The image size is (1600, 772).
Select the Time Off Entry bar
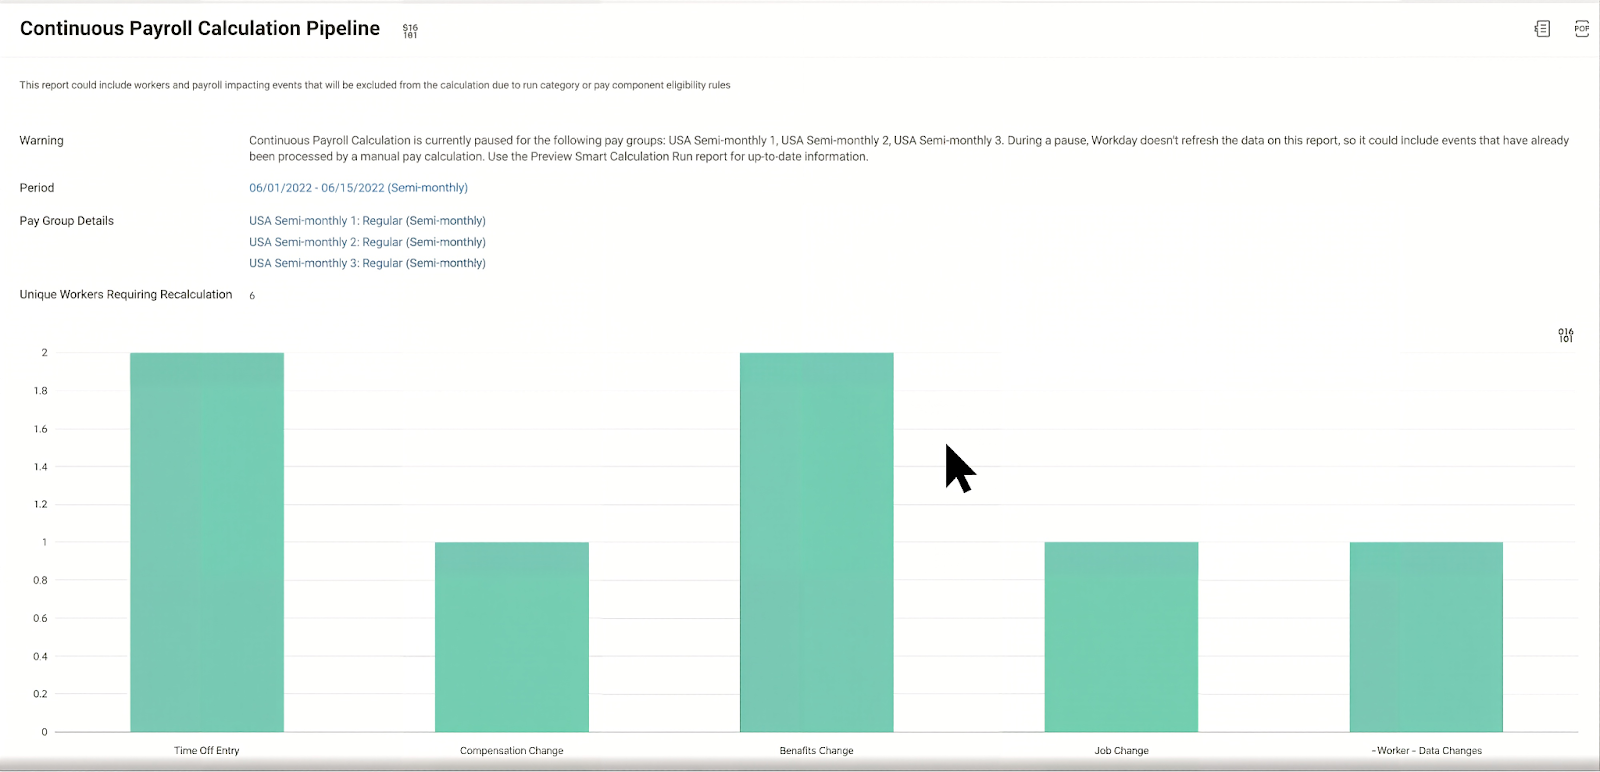pyautogui.click(x=207, y=542)
